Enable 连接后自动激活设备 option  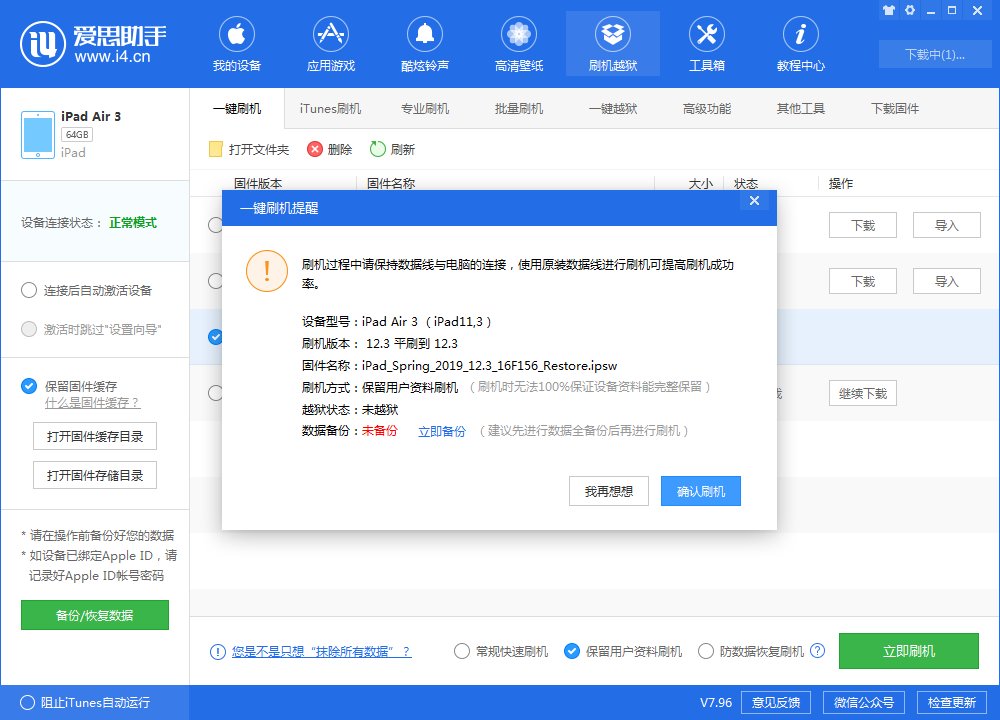pos(30,291)
